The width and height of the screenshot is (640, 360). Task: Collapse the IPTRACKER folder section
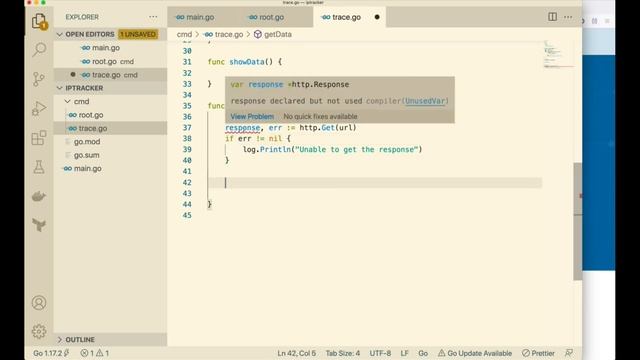click(84, 88)
